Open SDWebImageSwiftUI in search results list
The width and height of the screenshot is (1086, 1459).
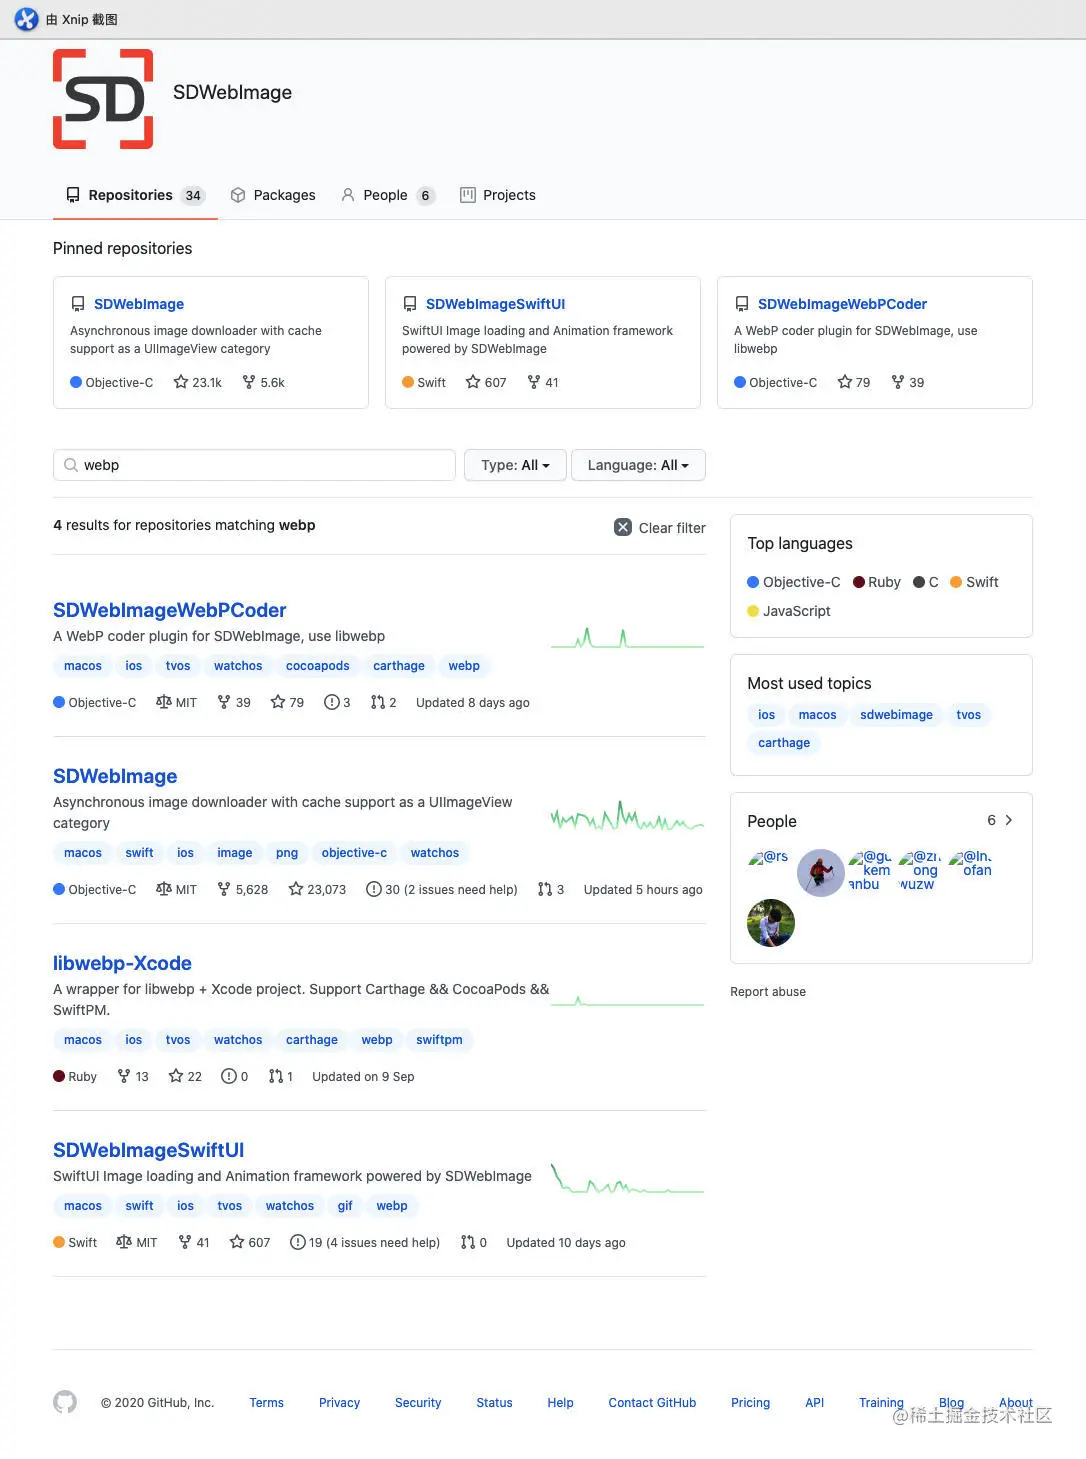pos(148,1150)
